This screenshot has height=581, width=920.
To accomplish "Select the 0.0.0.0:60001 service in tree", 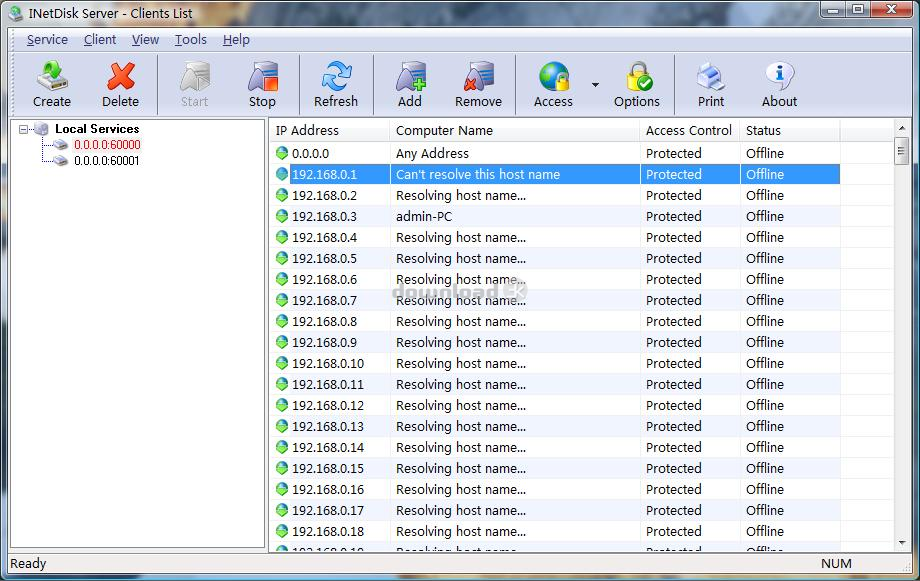I will point(107,161).
